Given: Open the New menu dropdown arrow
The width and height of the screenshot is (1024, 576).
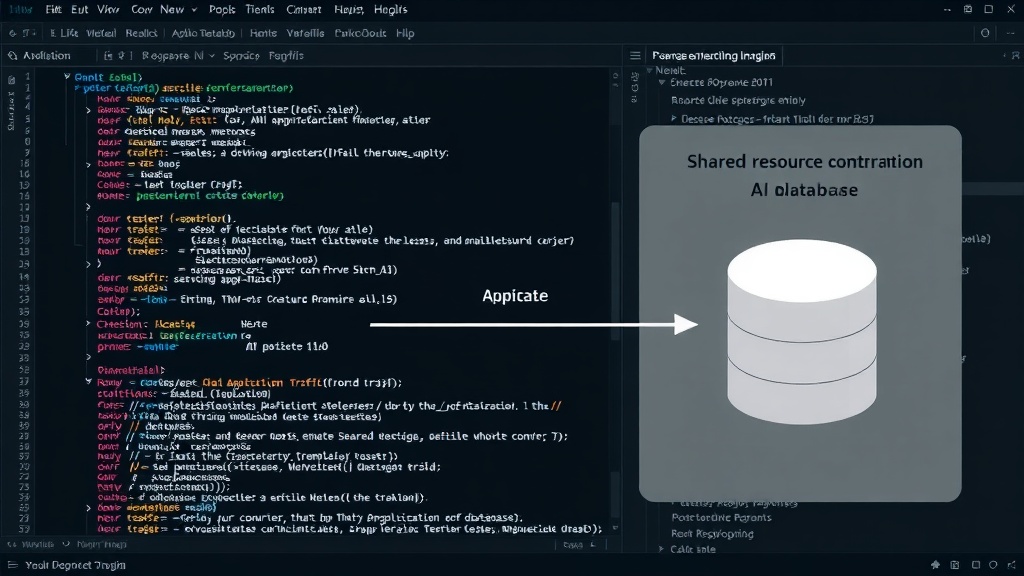Looking at the screenshot, I should pyautogui.click(x=194, y=10).
